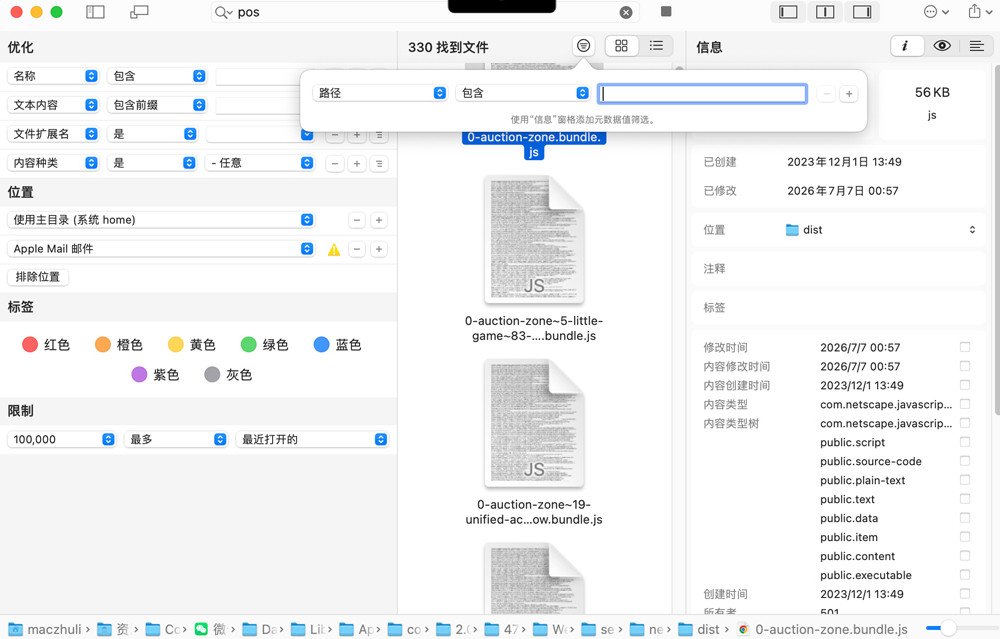Check the 创建时间 metadata checkbox

[x=965, y=594]
